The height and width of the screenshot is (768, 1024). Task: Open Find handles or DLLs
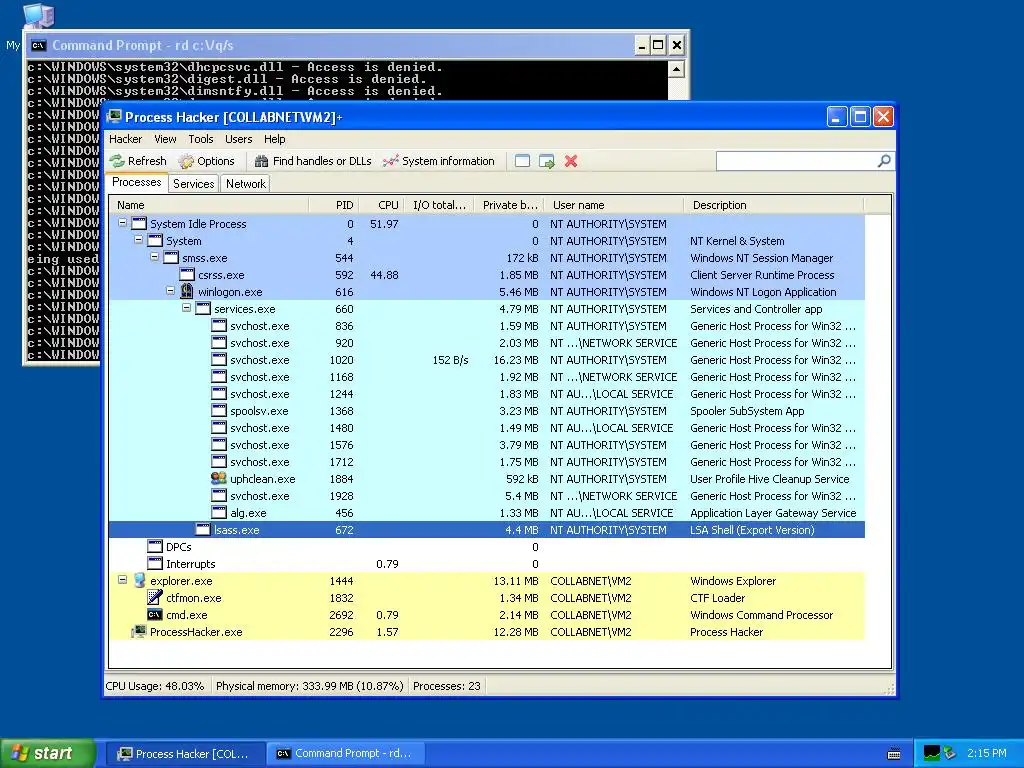(313, 161)
